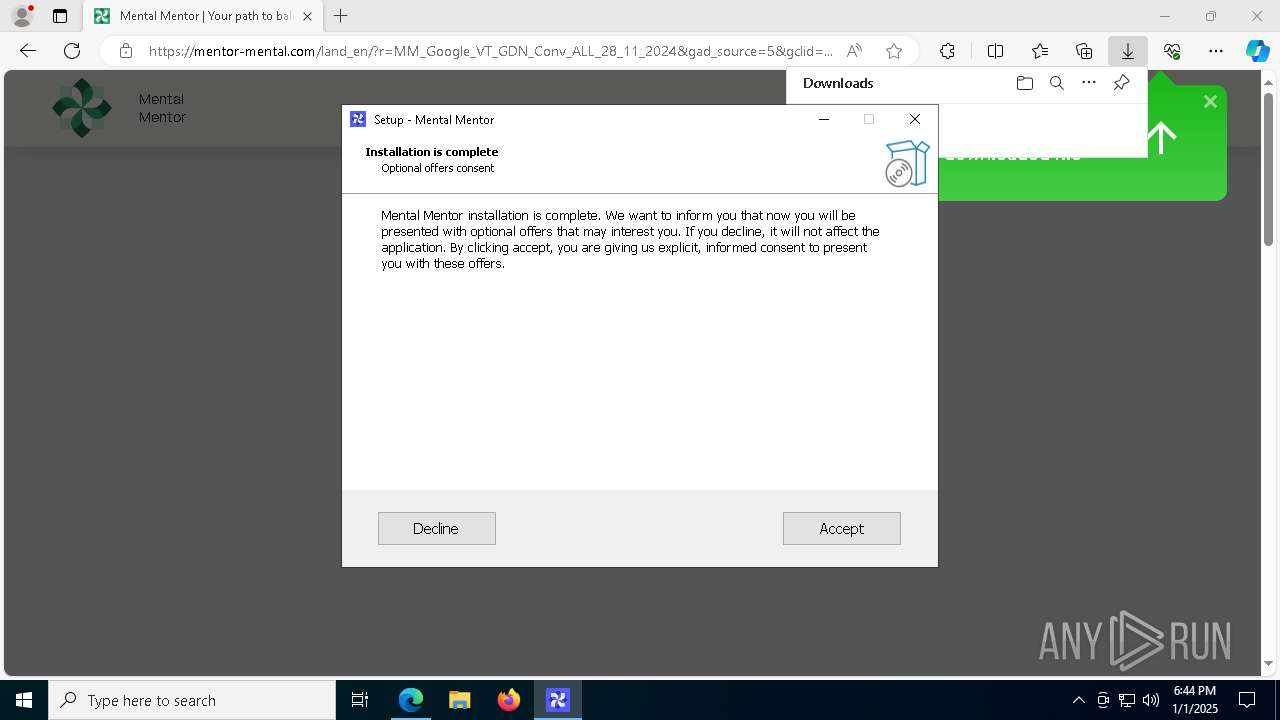Image resolution: width=1280 pixels, height=720 pixels.
Task: Refresh the current page
Action: coord(72,51)
